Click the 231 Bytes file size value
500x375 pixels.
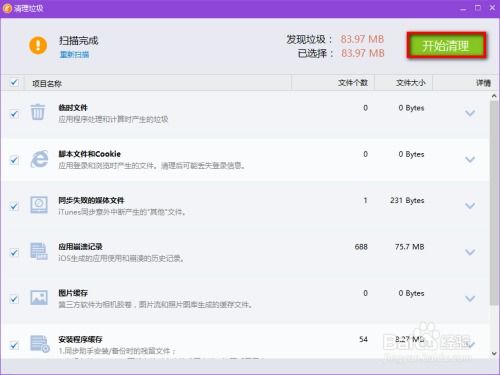(407, 201)
